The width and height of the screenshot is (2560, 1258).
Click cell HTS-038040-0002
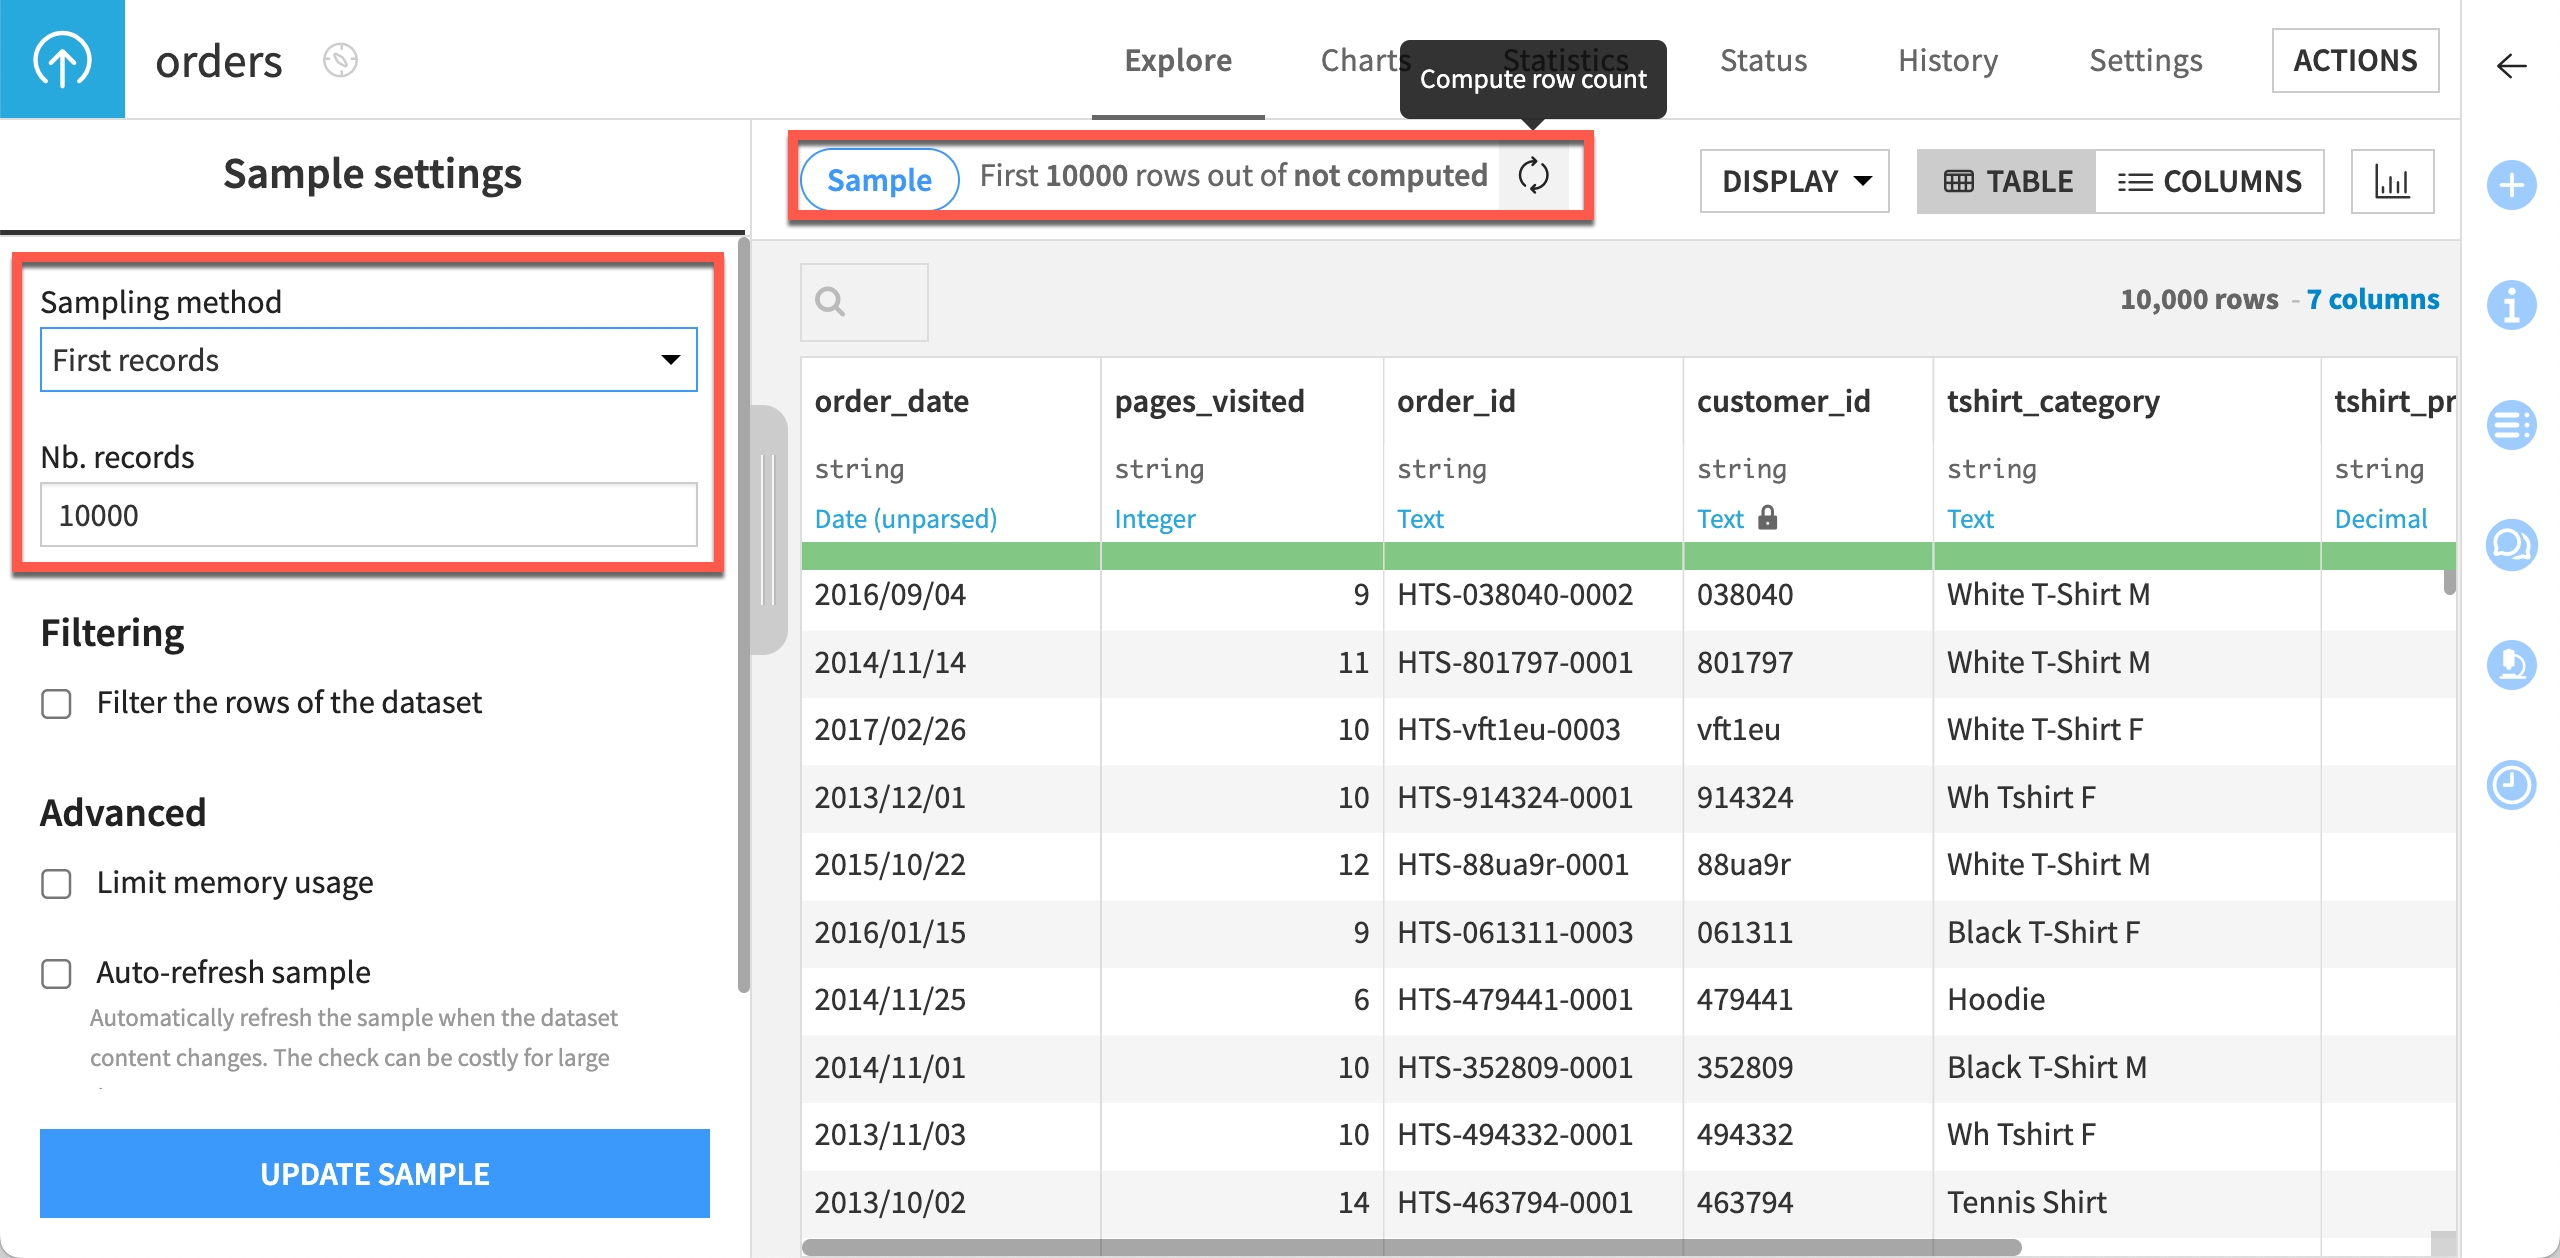(1533, 595)
